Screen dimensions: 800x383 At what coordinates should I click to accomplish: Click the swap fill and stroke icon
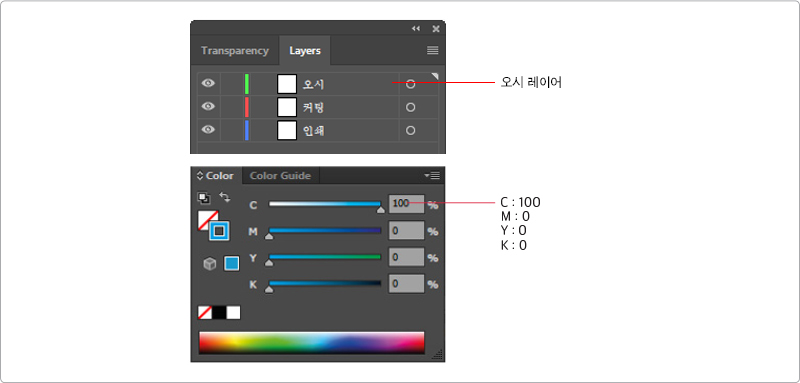(225, 197)
